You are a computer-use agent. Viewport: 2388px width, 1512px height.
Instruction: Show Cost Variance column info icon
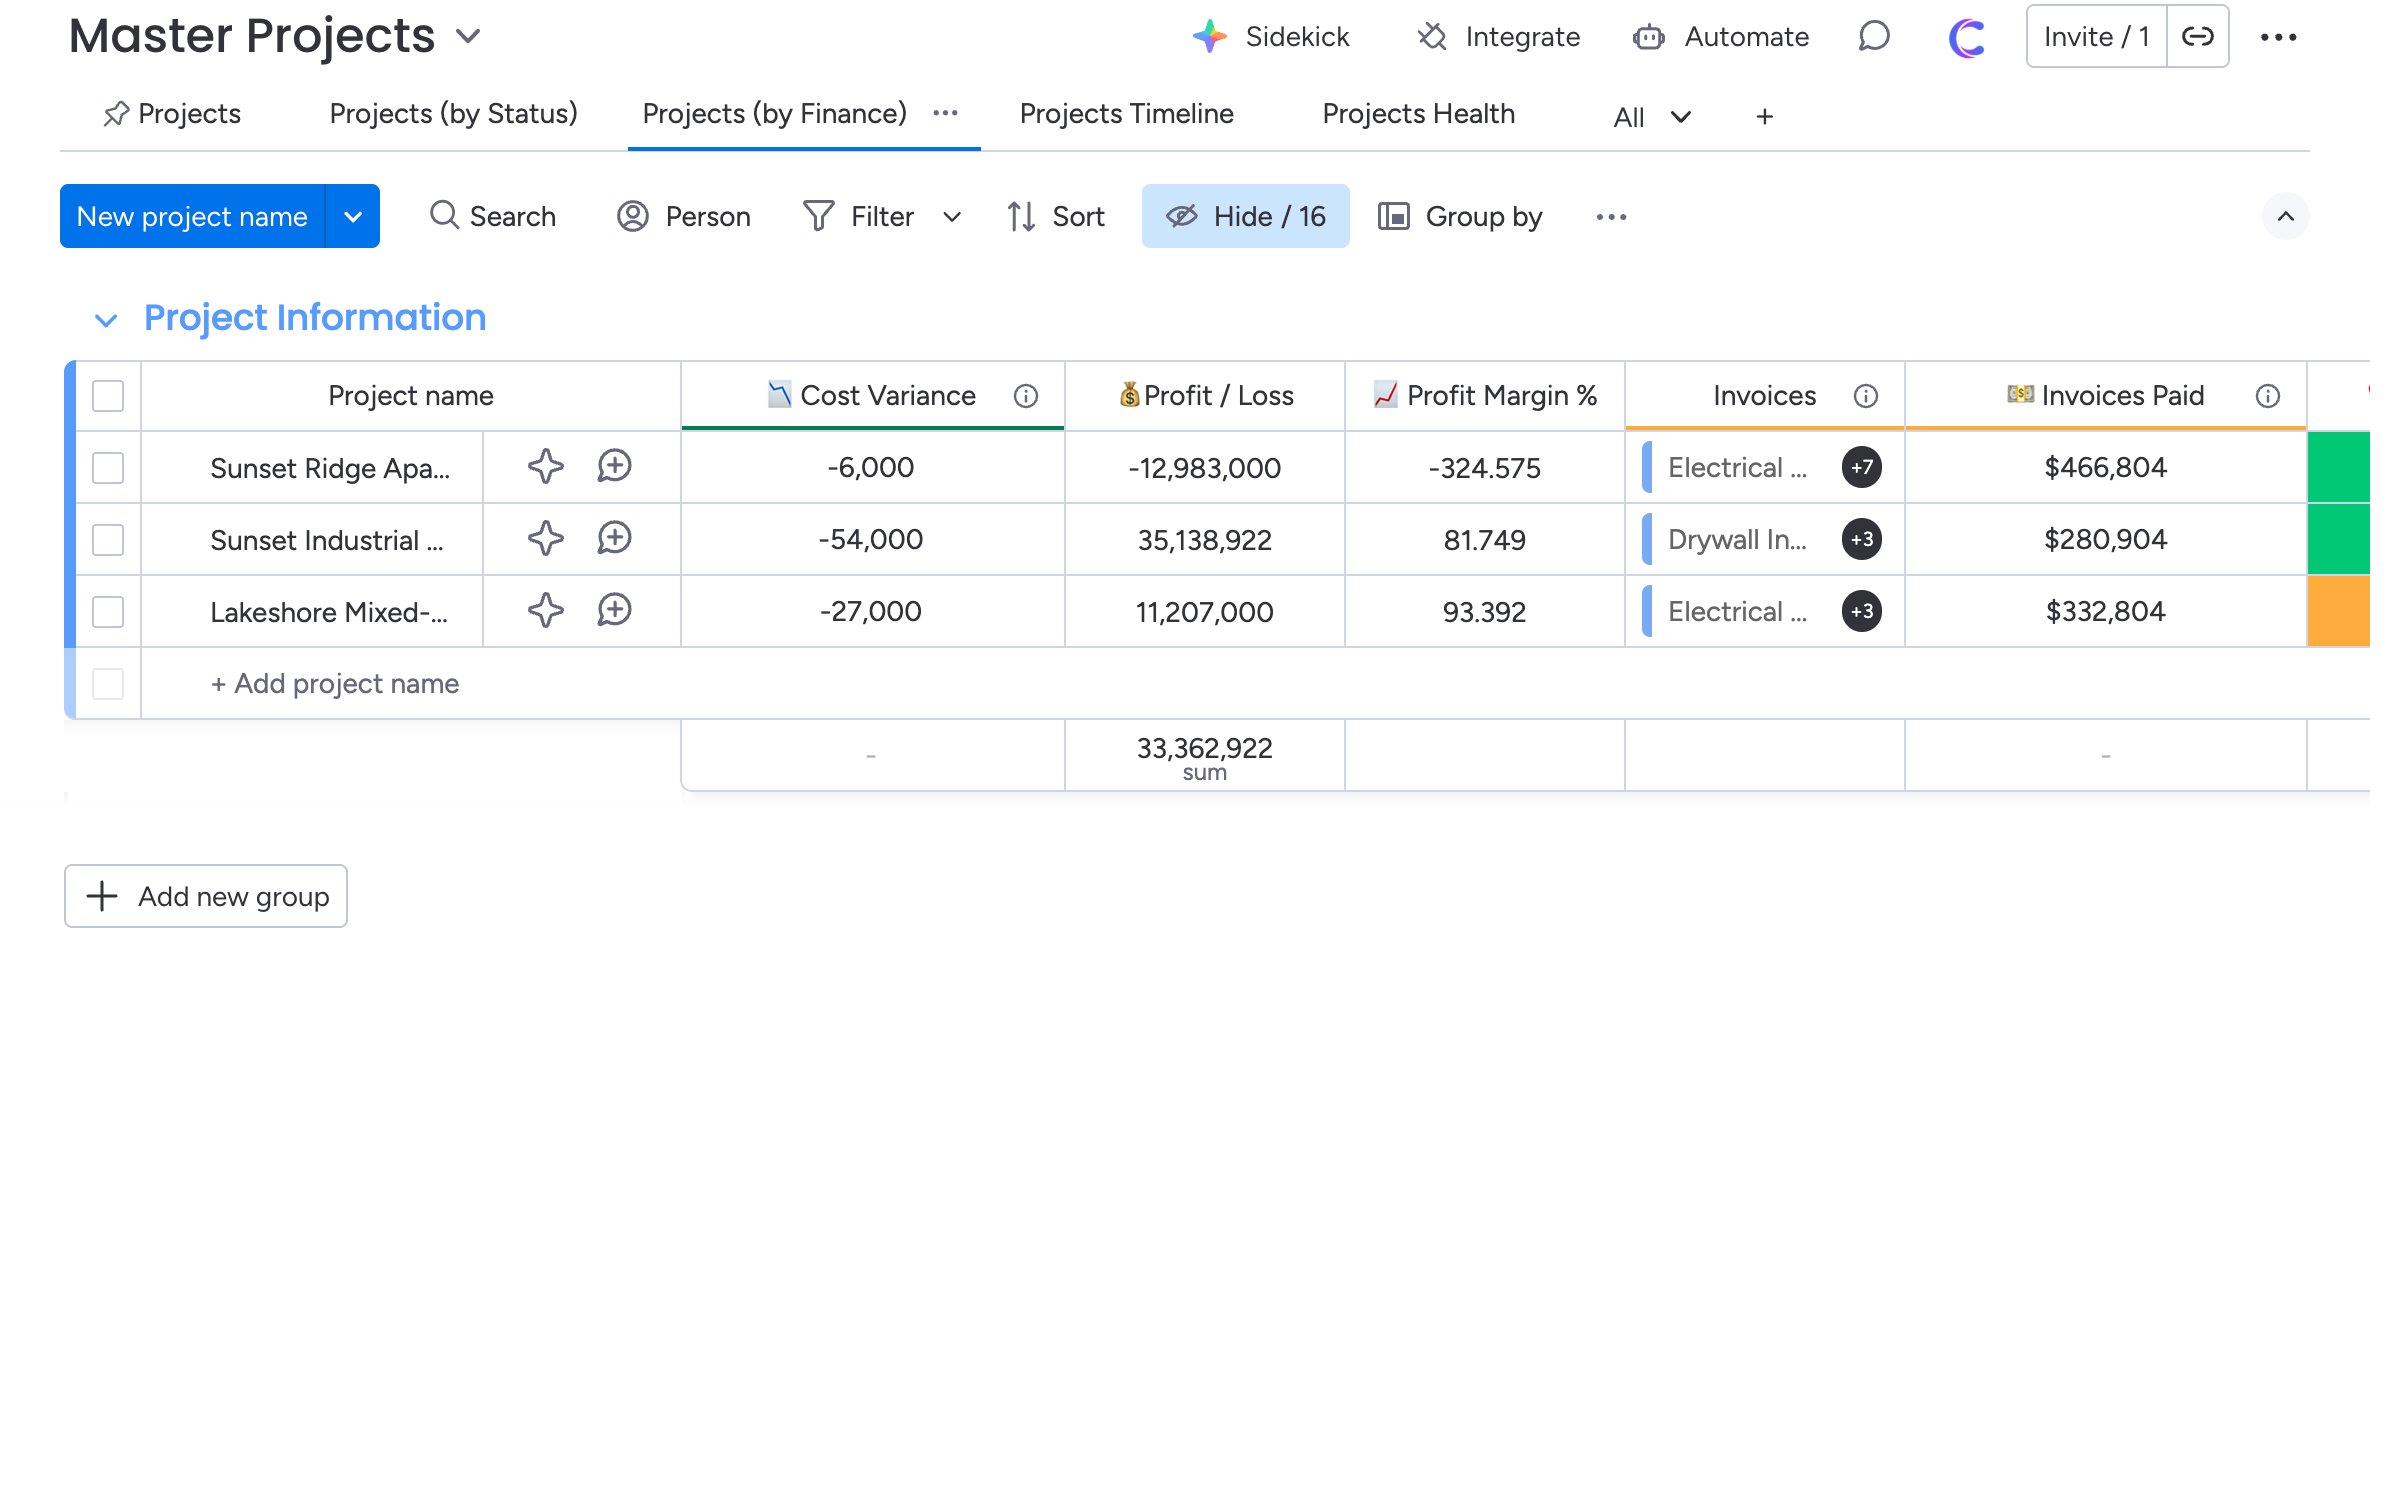tap(1025, 396)
